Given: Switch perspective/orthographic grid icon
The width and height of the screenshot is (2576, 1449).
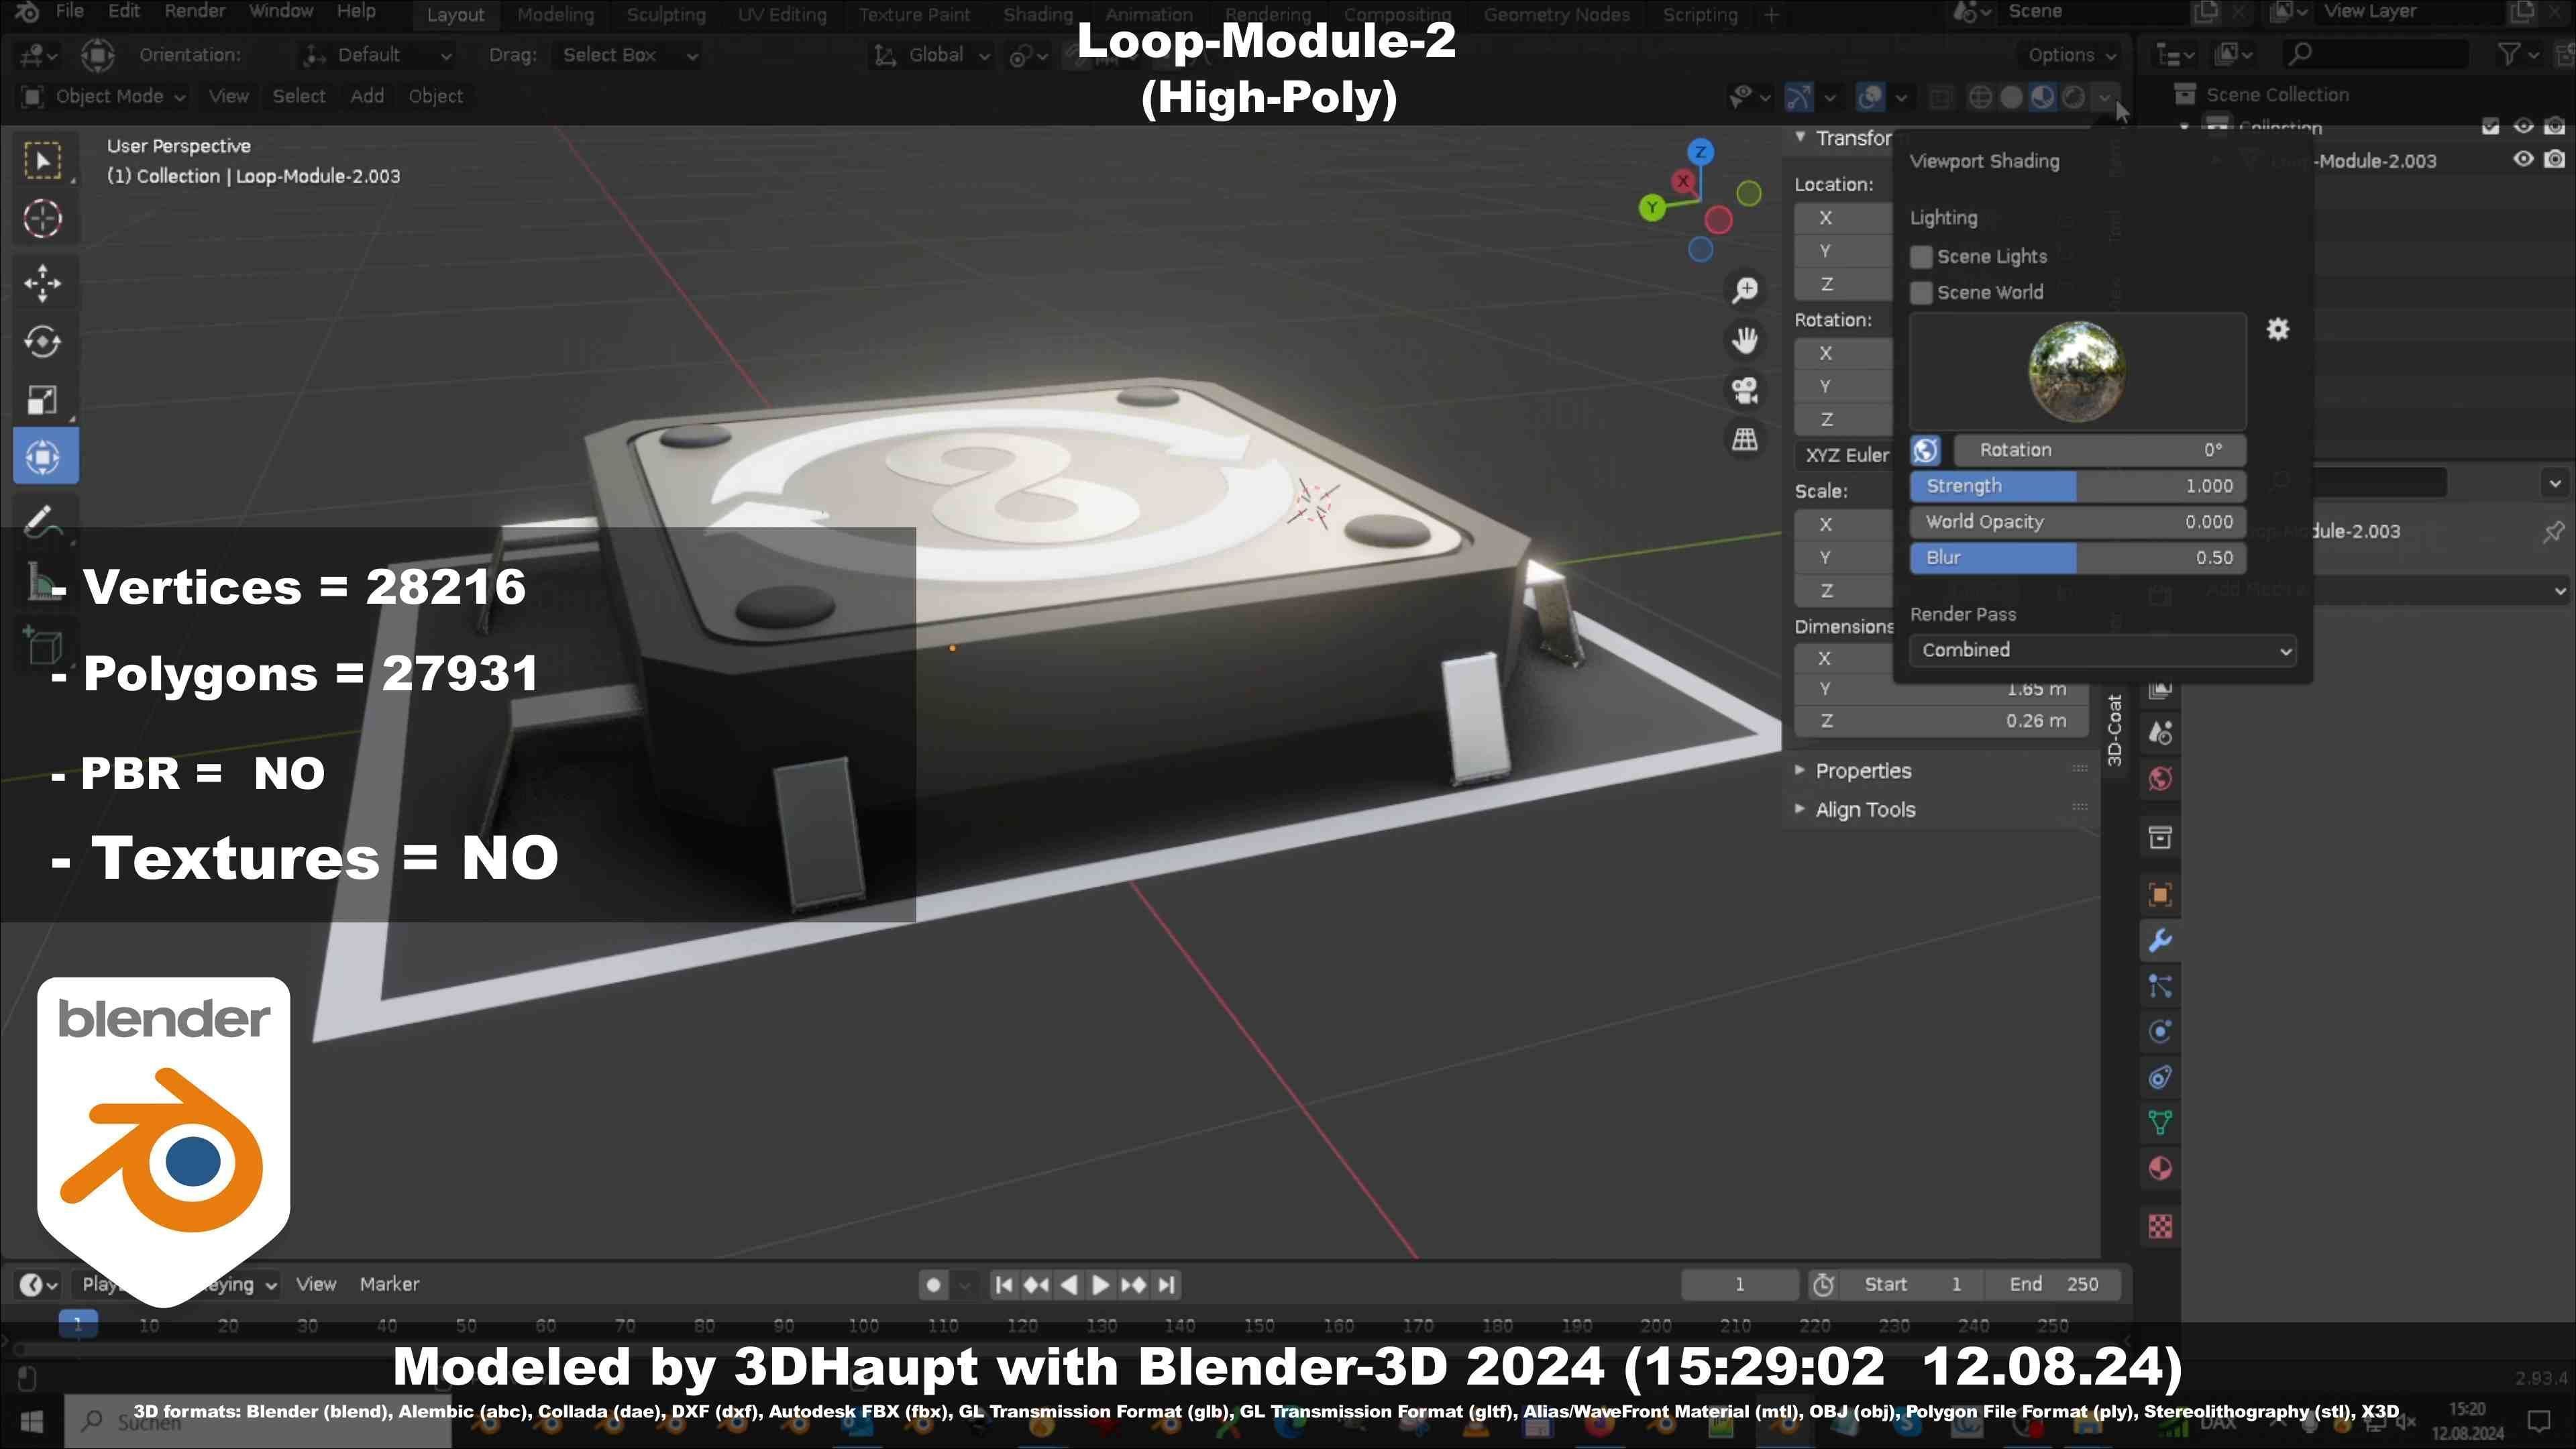Looking at the screenshot, I should (1745, 439).
